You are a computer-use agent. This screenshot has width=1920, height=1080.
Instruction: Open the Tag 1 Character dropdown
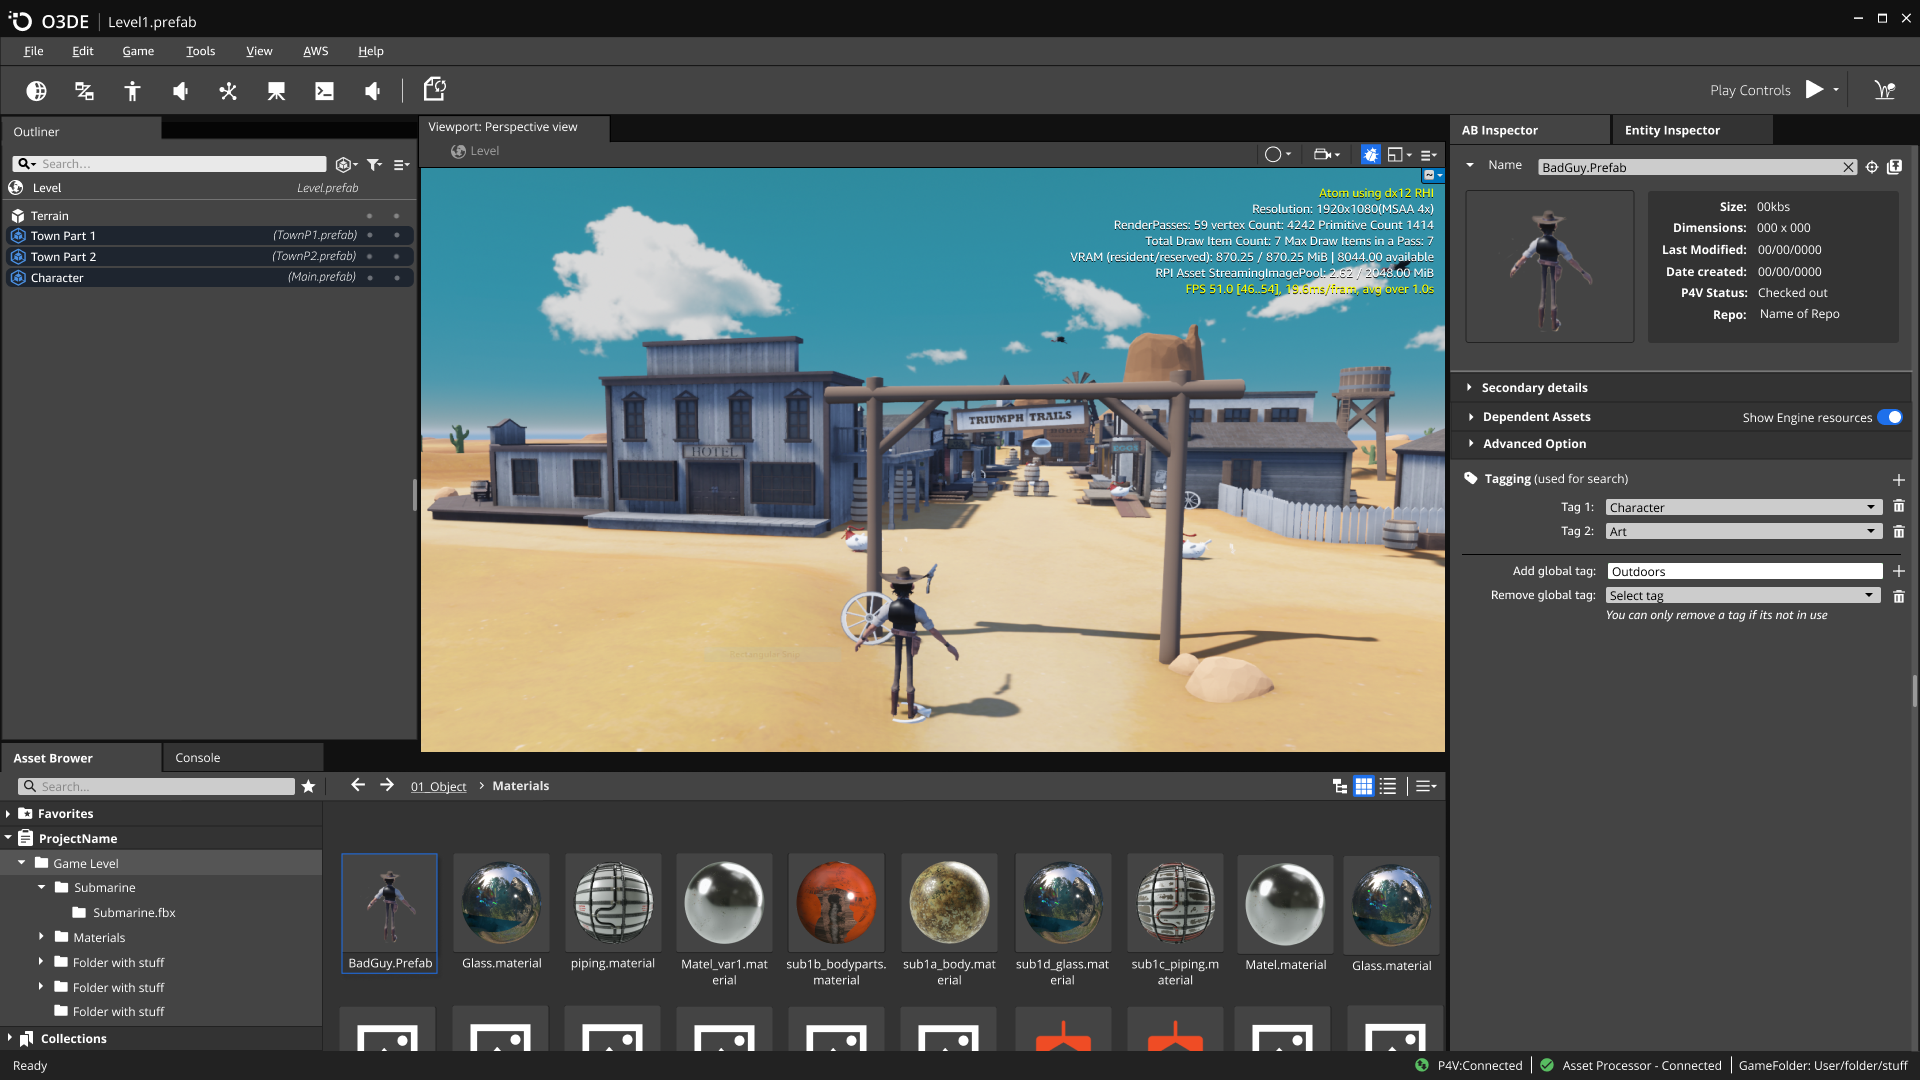(1869, 507)
